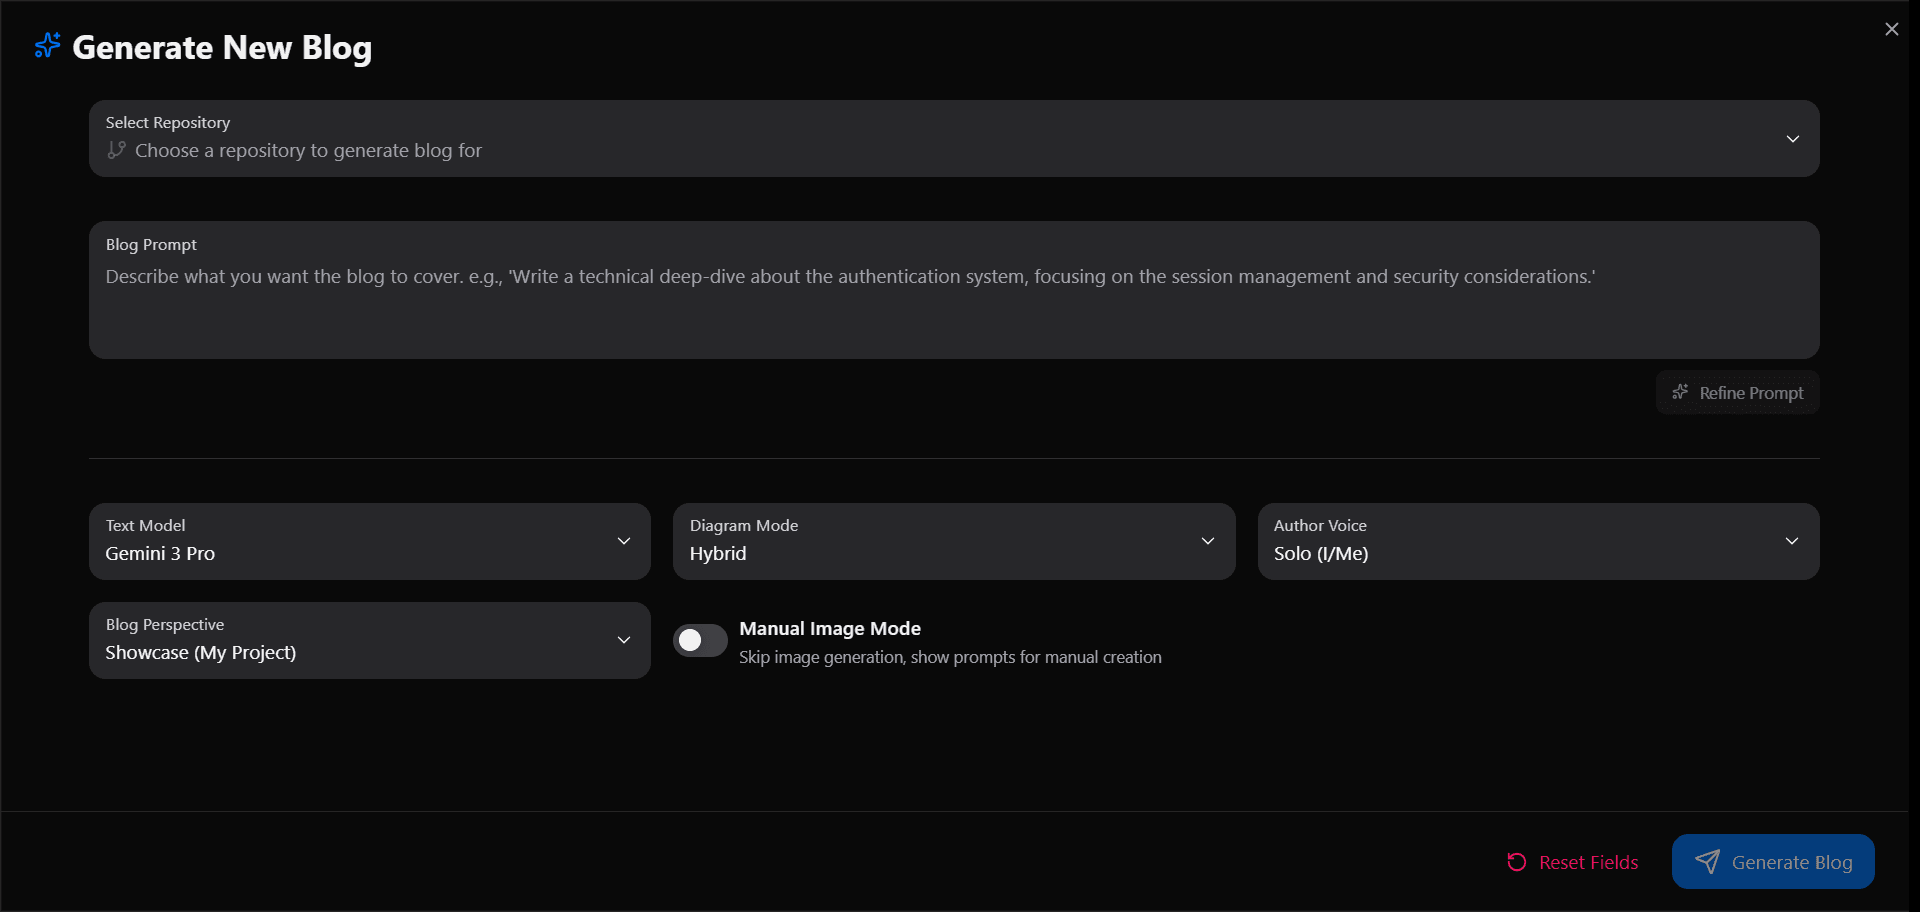Click the git branch icon in Select Repository
Screen dimensions: 1920x912
(x=116, y=150)
